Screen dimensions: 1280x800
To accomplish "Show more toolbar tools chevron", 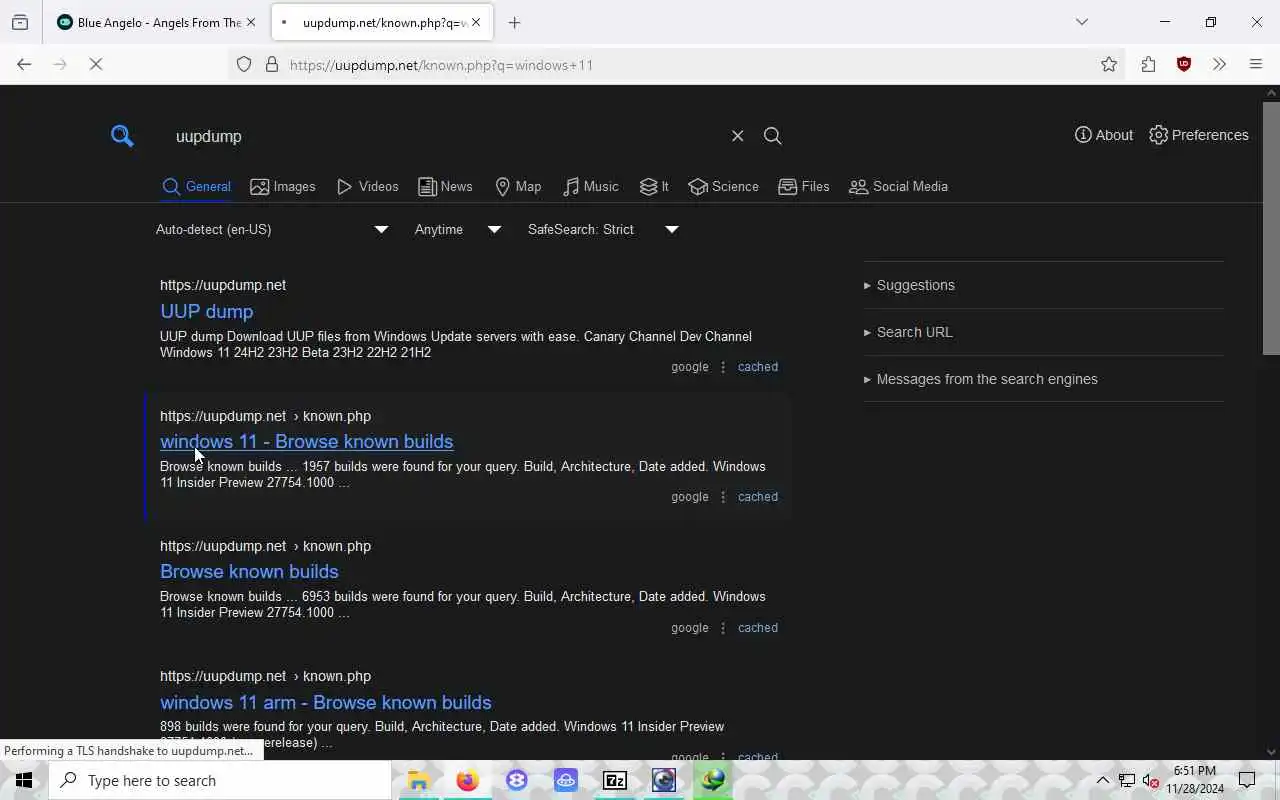I will 1219,64.
